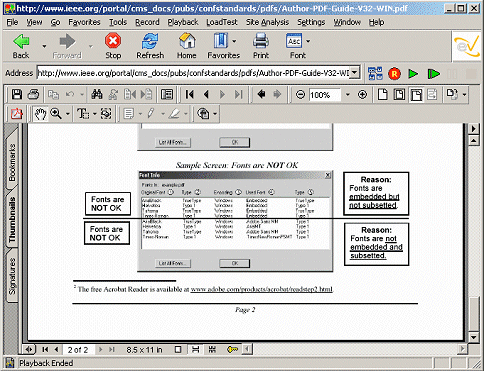The width and height of the screenshot is (484, 371).
Task: Click the Acrobat print icon
Action: (x=33, y=95)
